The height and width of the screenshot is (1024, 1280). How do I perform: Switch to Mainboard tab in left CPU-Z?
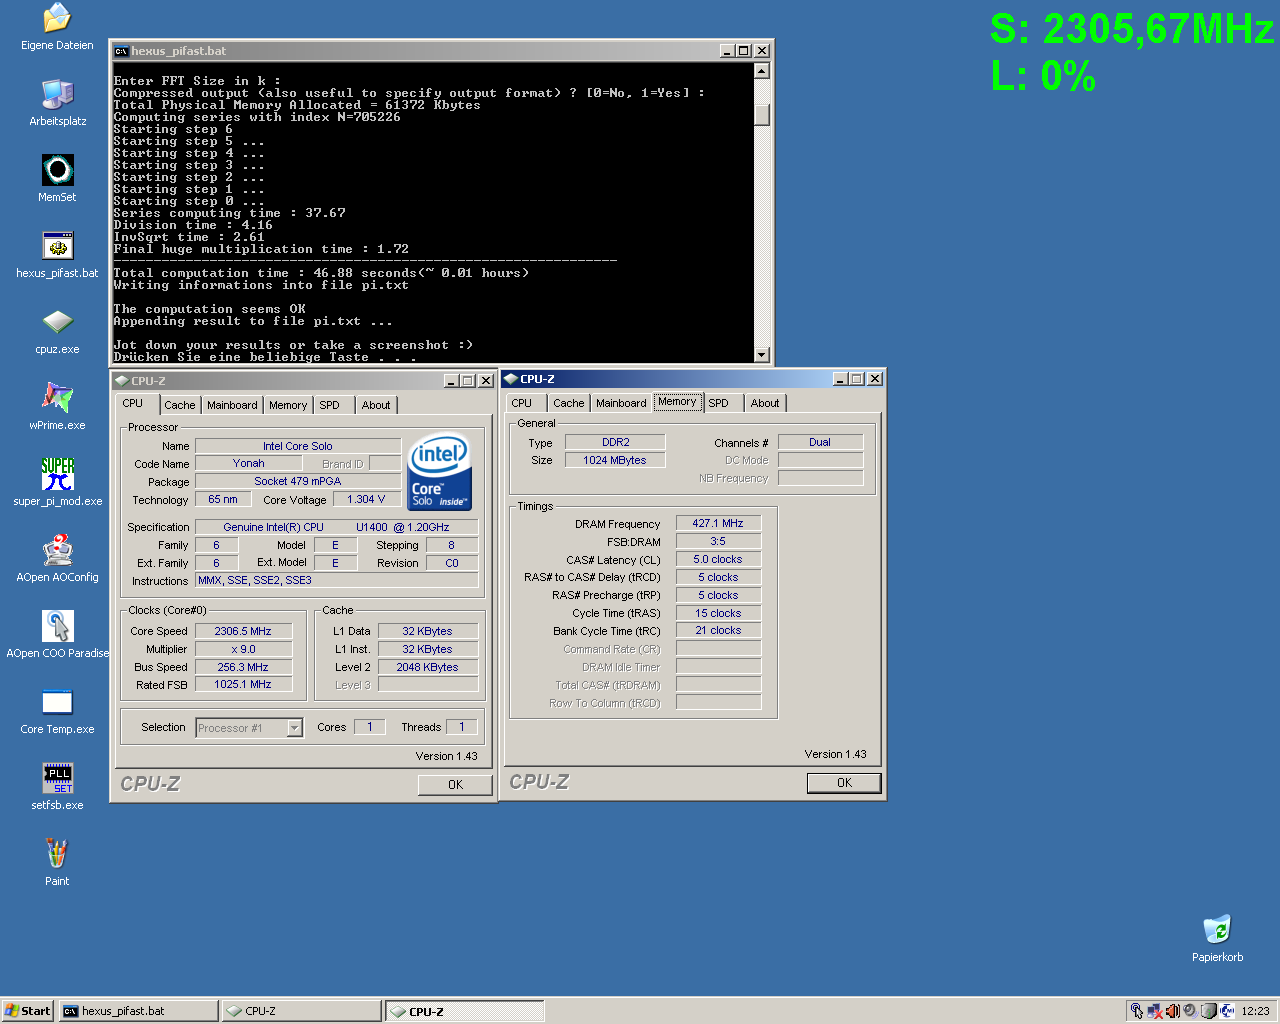click(x=232, y=405)
